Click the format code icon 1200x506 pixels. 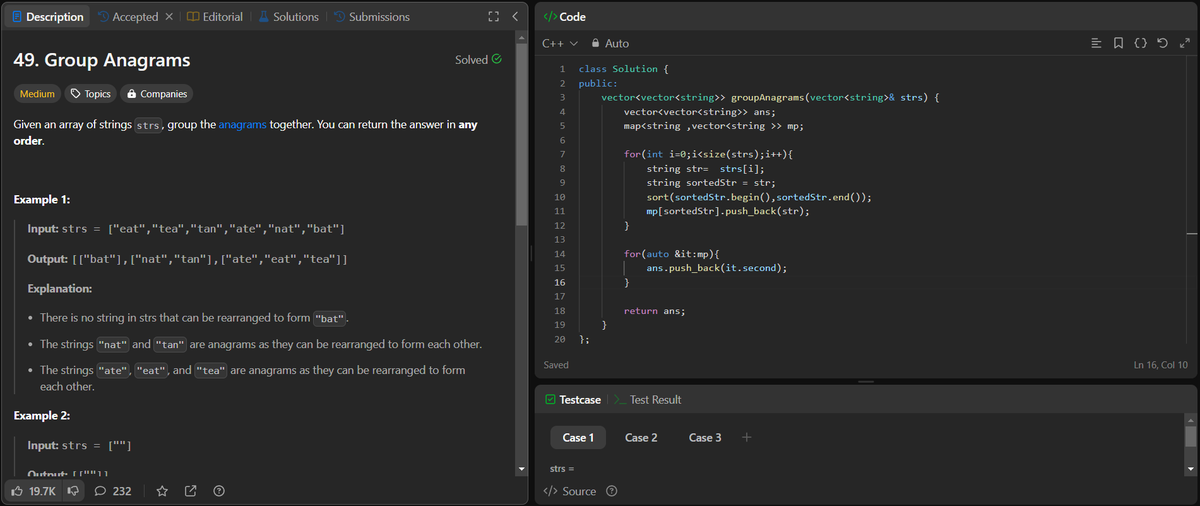[x=1096, y=44]
